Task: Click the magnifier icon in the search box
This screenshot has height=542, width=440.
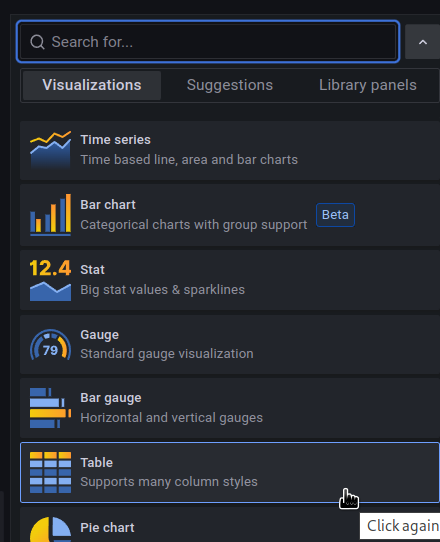Action: tap(37, 42)
